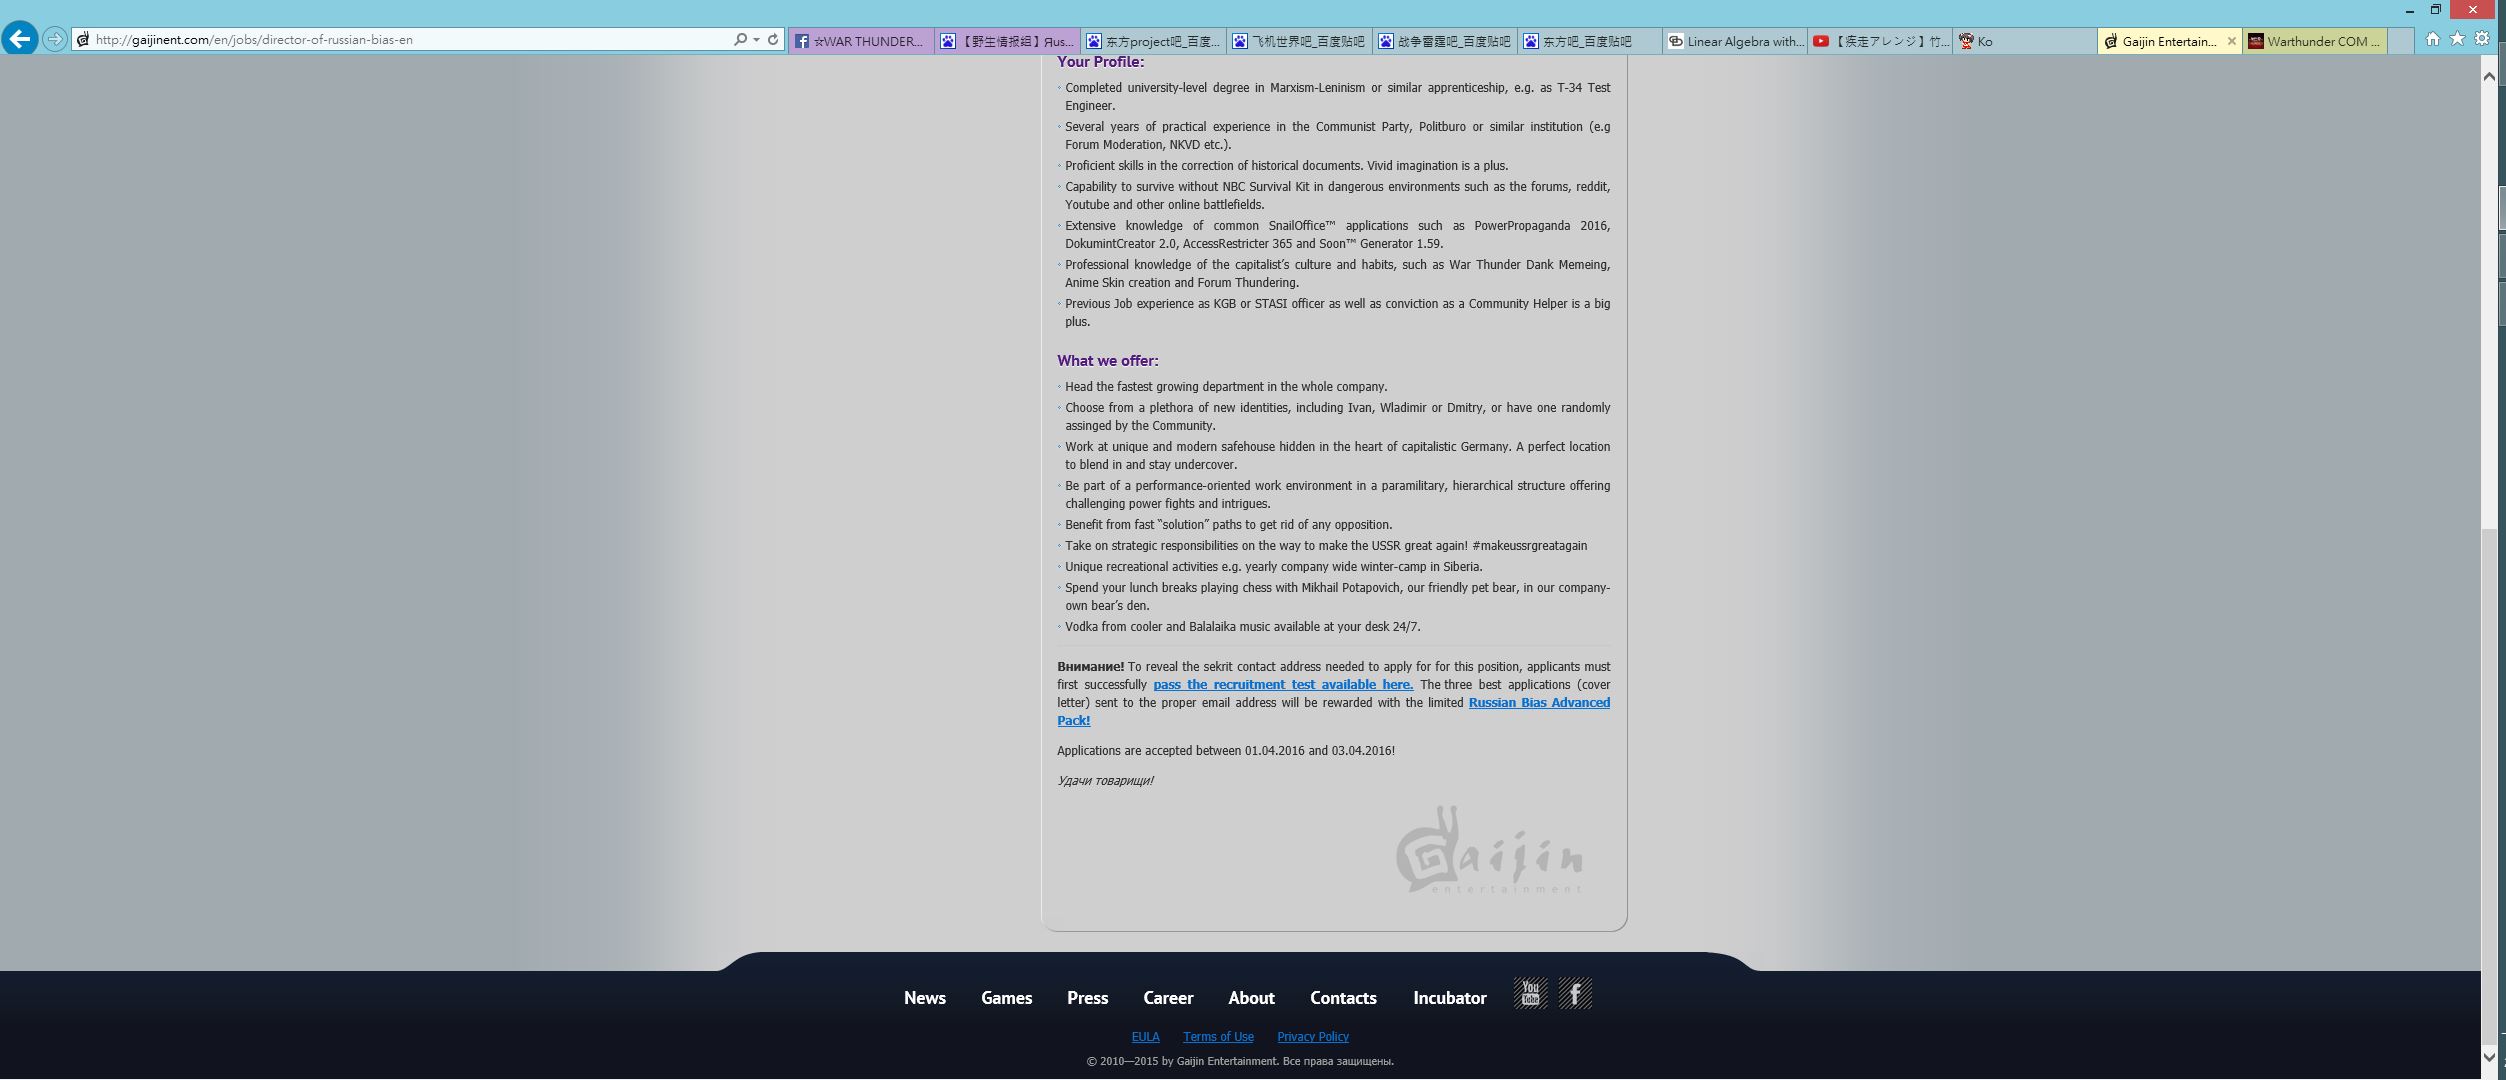
Task: Click the browser forward arrow button
Action: click(x=55, y=40)
